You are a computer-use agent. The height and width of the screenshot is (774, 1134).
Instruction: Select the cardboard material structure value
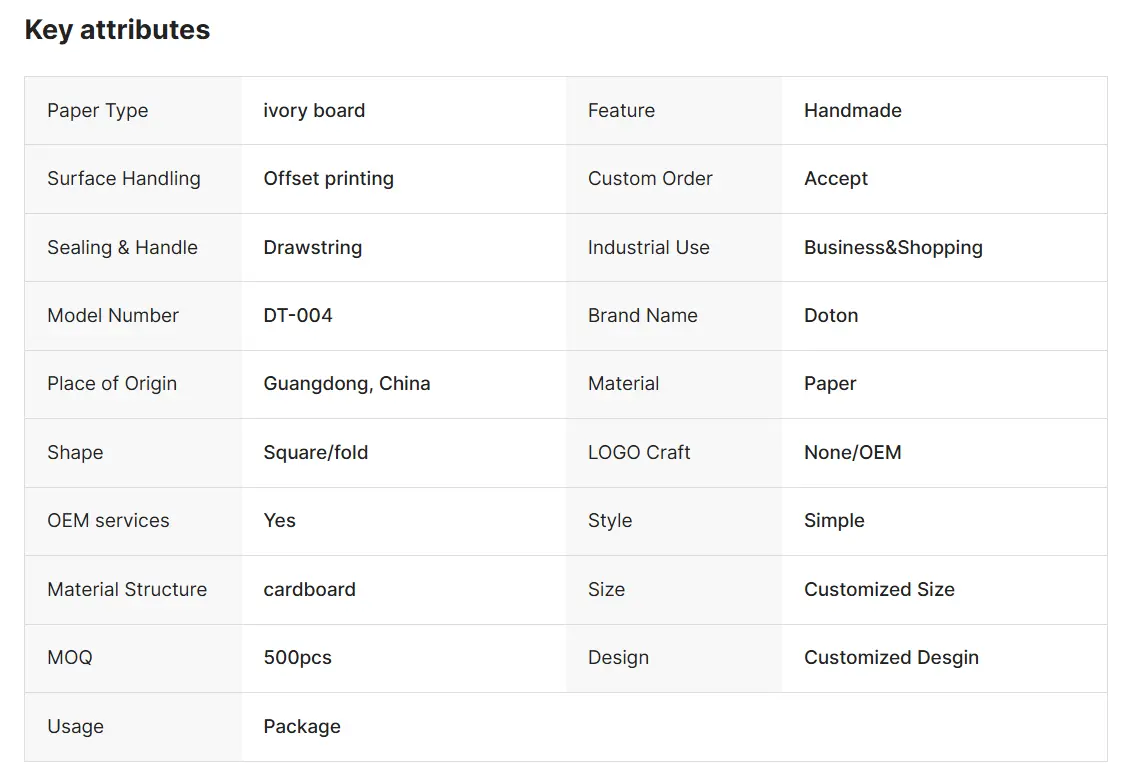click(310, 589)
